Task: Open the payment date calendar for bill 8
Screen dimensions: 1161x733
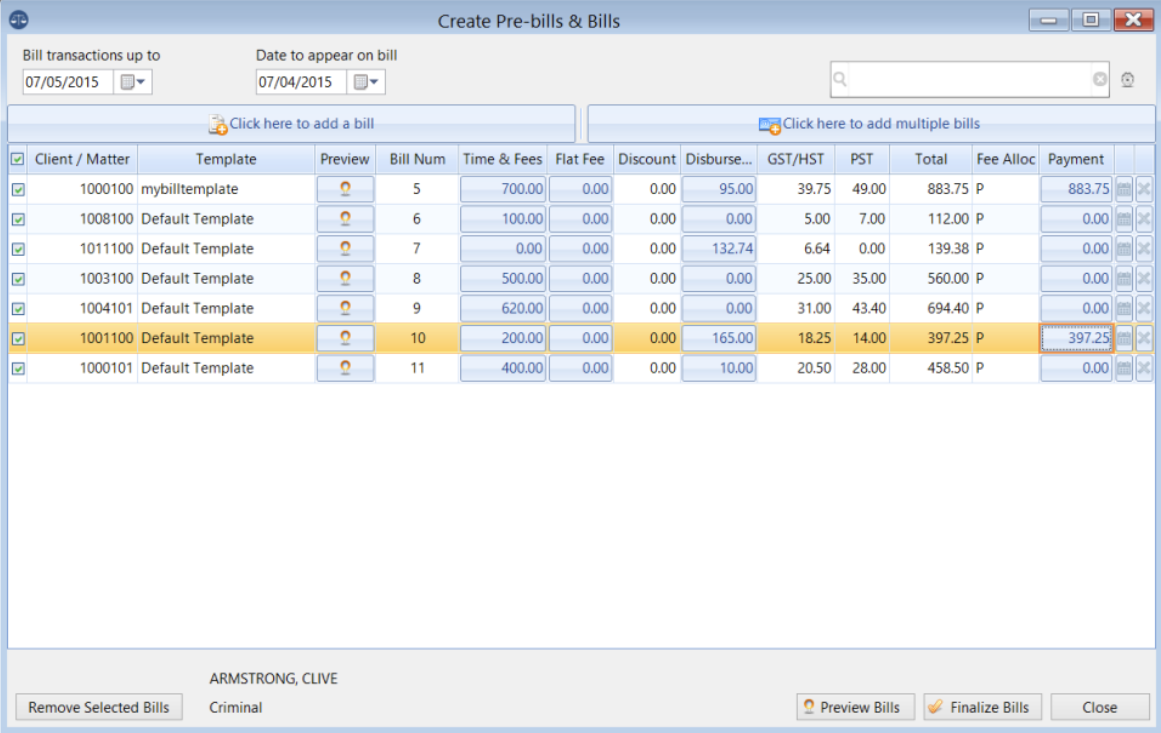Action: click(1122, 278)
